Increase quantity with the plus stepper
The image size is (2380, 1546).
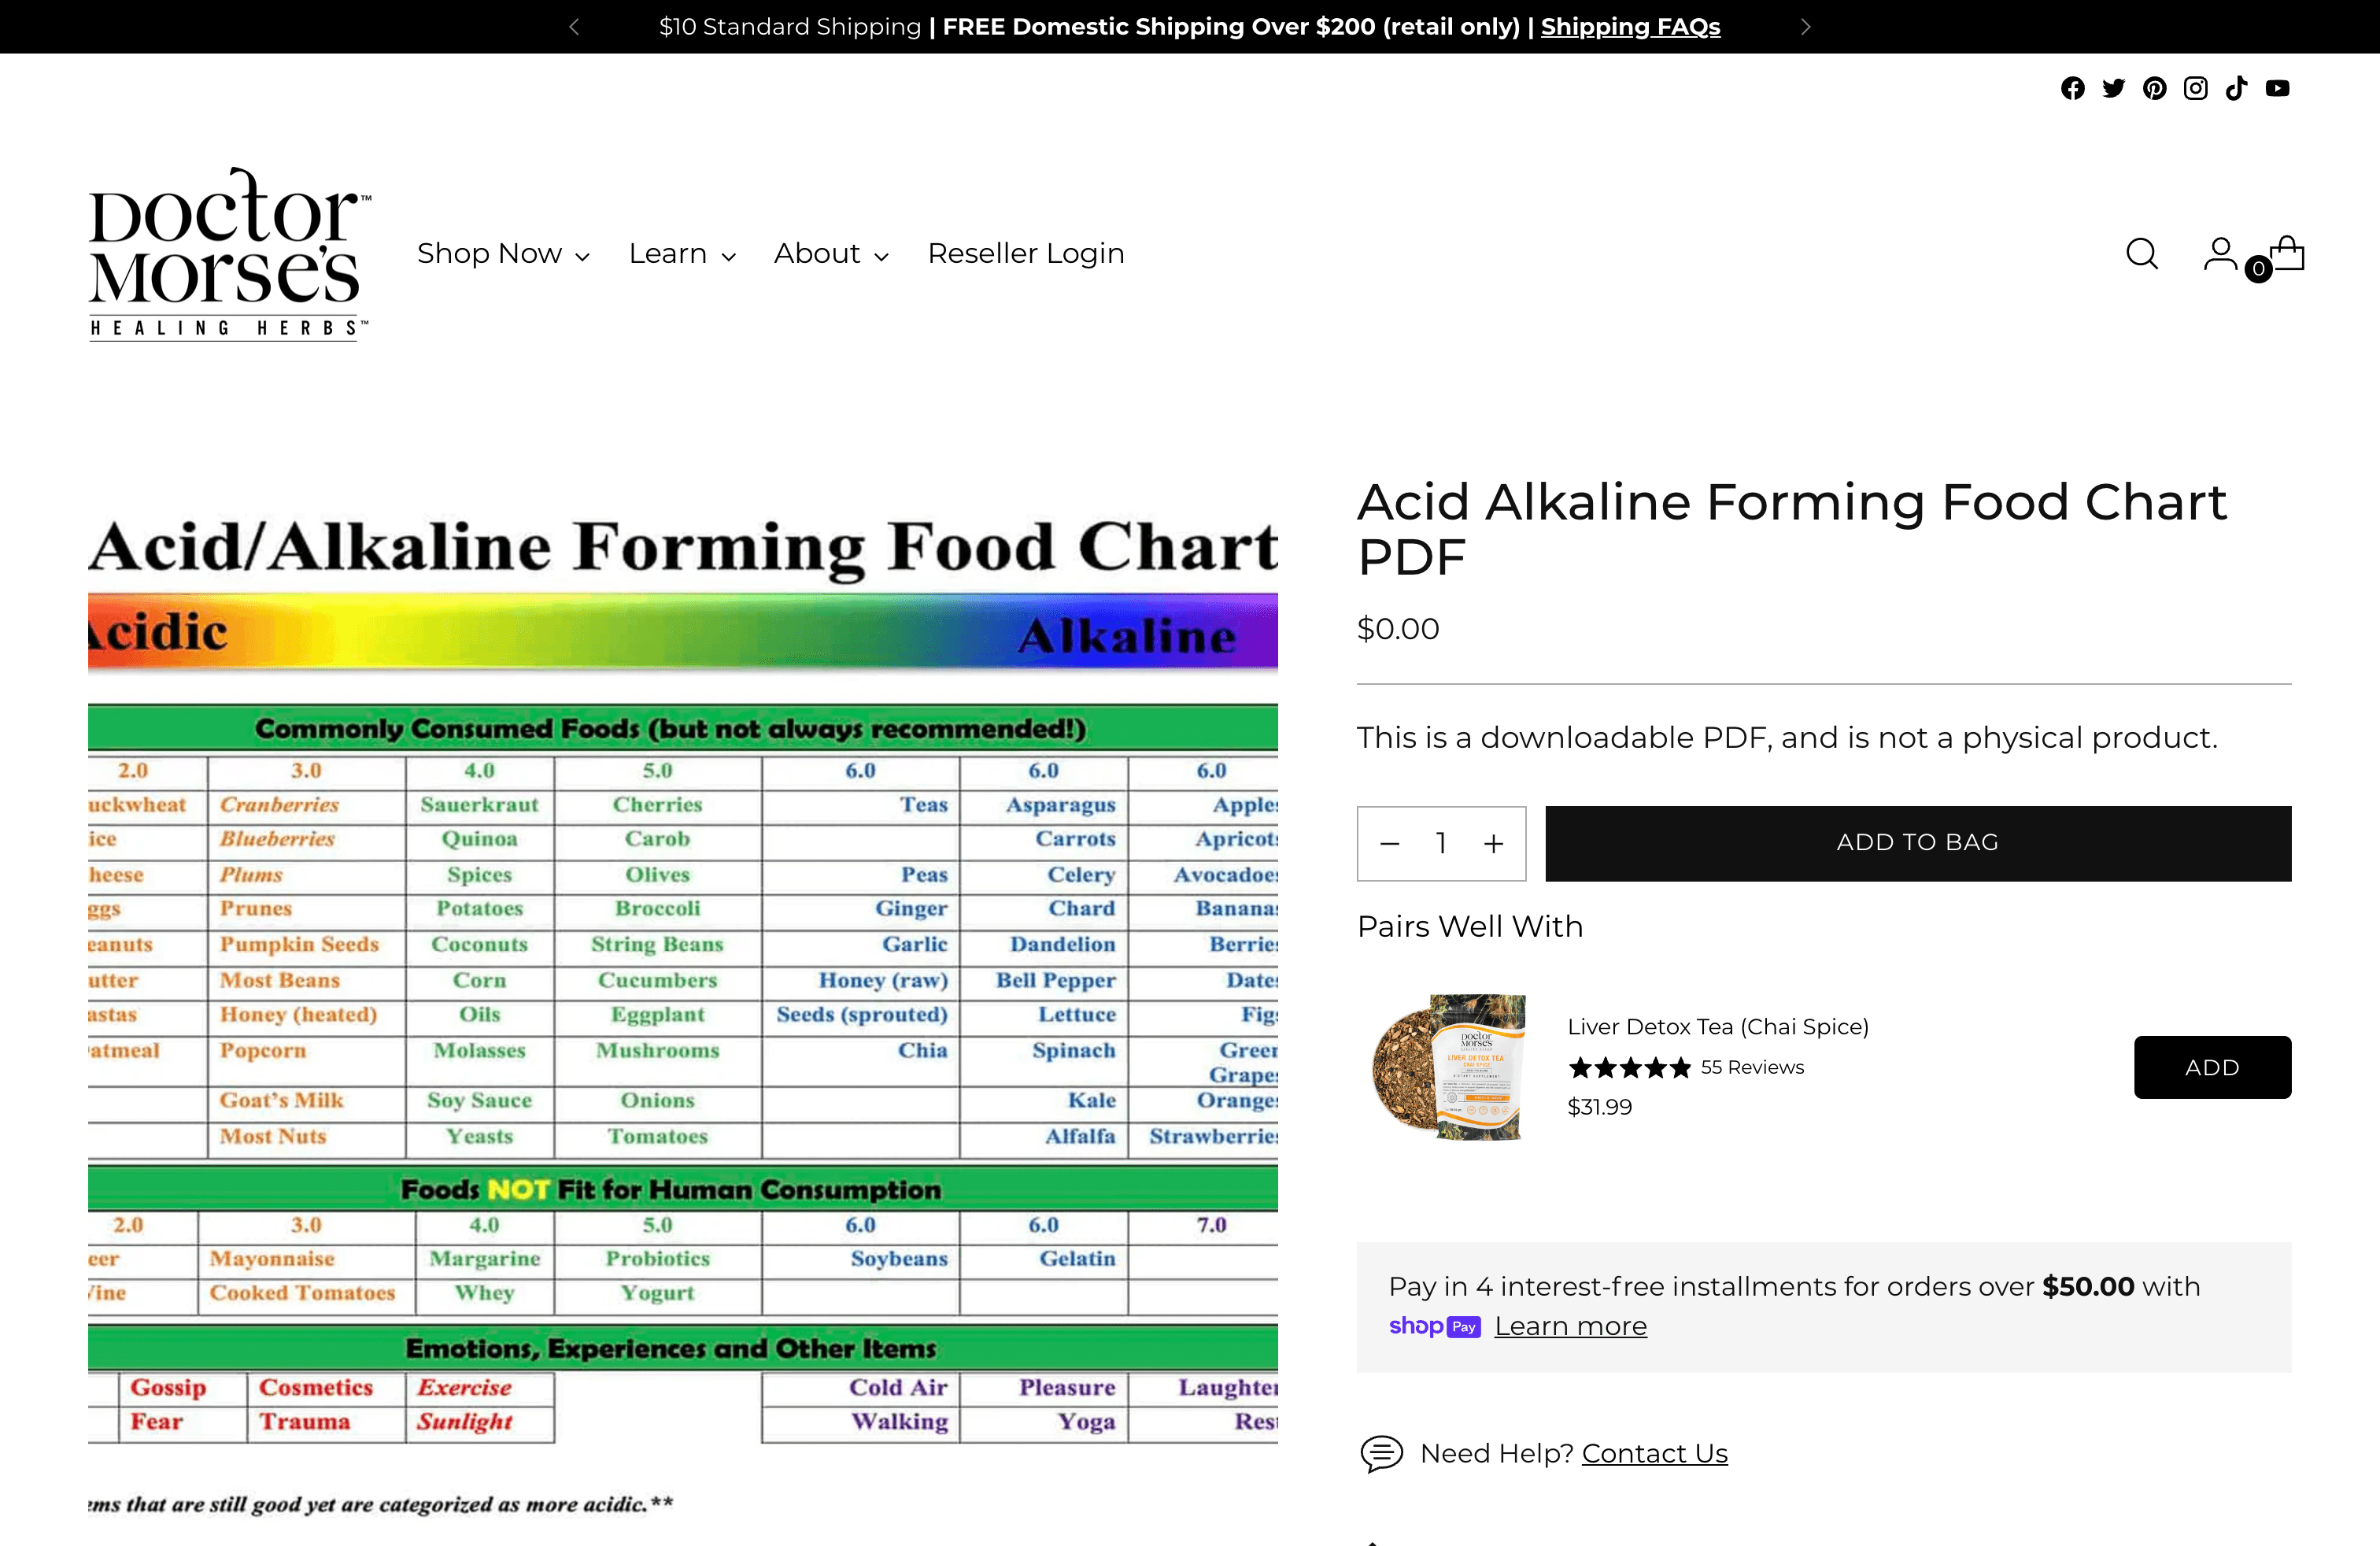coord(1493,843)
